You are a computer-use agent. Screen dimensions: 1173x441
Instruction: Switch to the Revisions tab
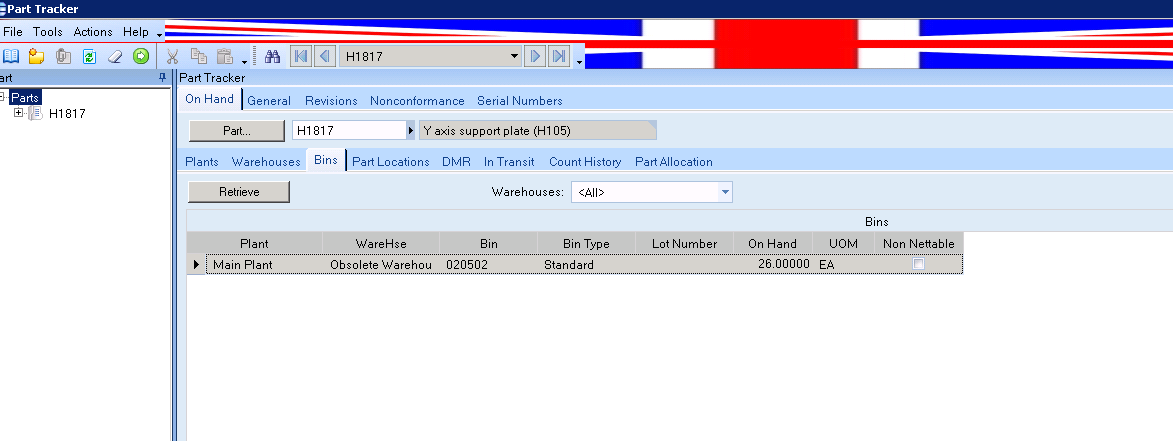(x=331, y=101)
